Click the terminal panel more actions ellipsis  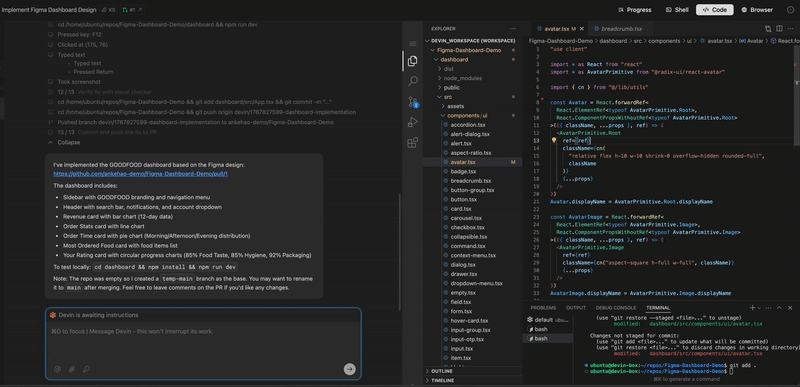pos(769,307)
